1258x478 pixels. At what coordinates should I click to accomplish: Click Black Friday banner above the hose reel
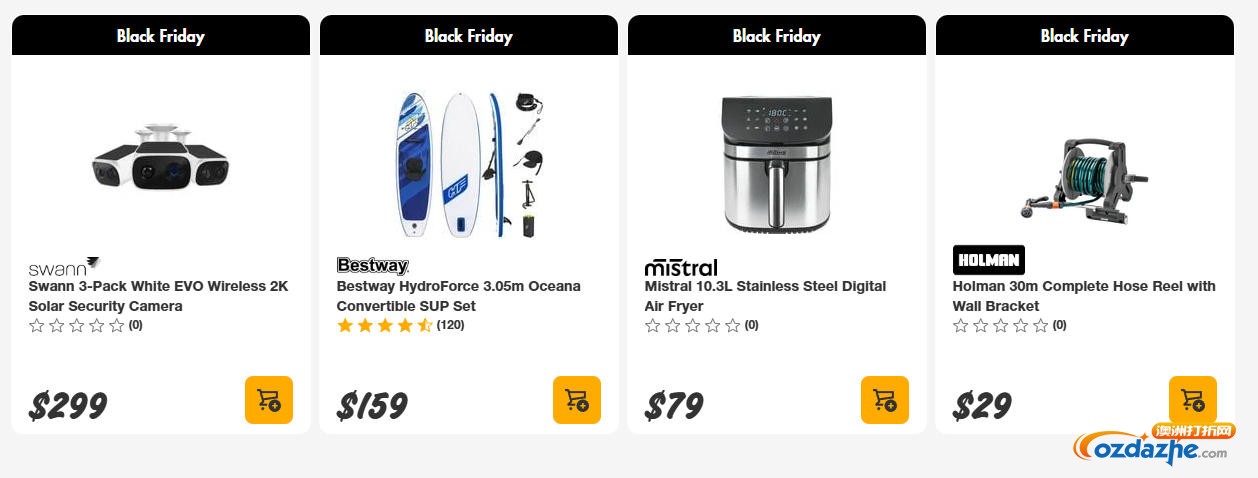point(1085,36)
